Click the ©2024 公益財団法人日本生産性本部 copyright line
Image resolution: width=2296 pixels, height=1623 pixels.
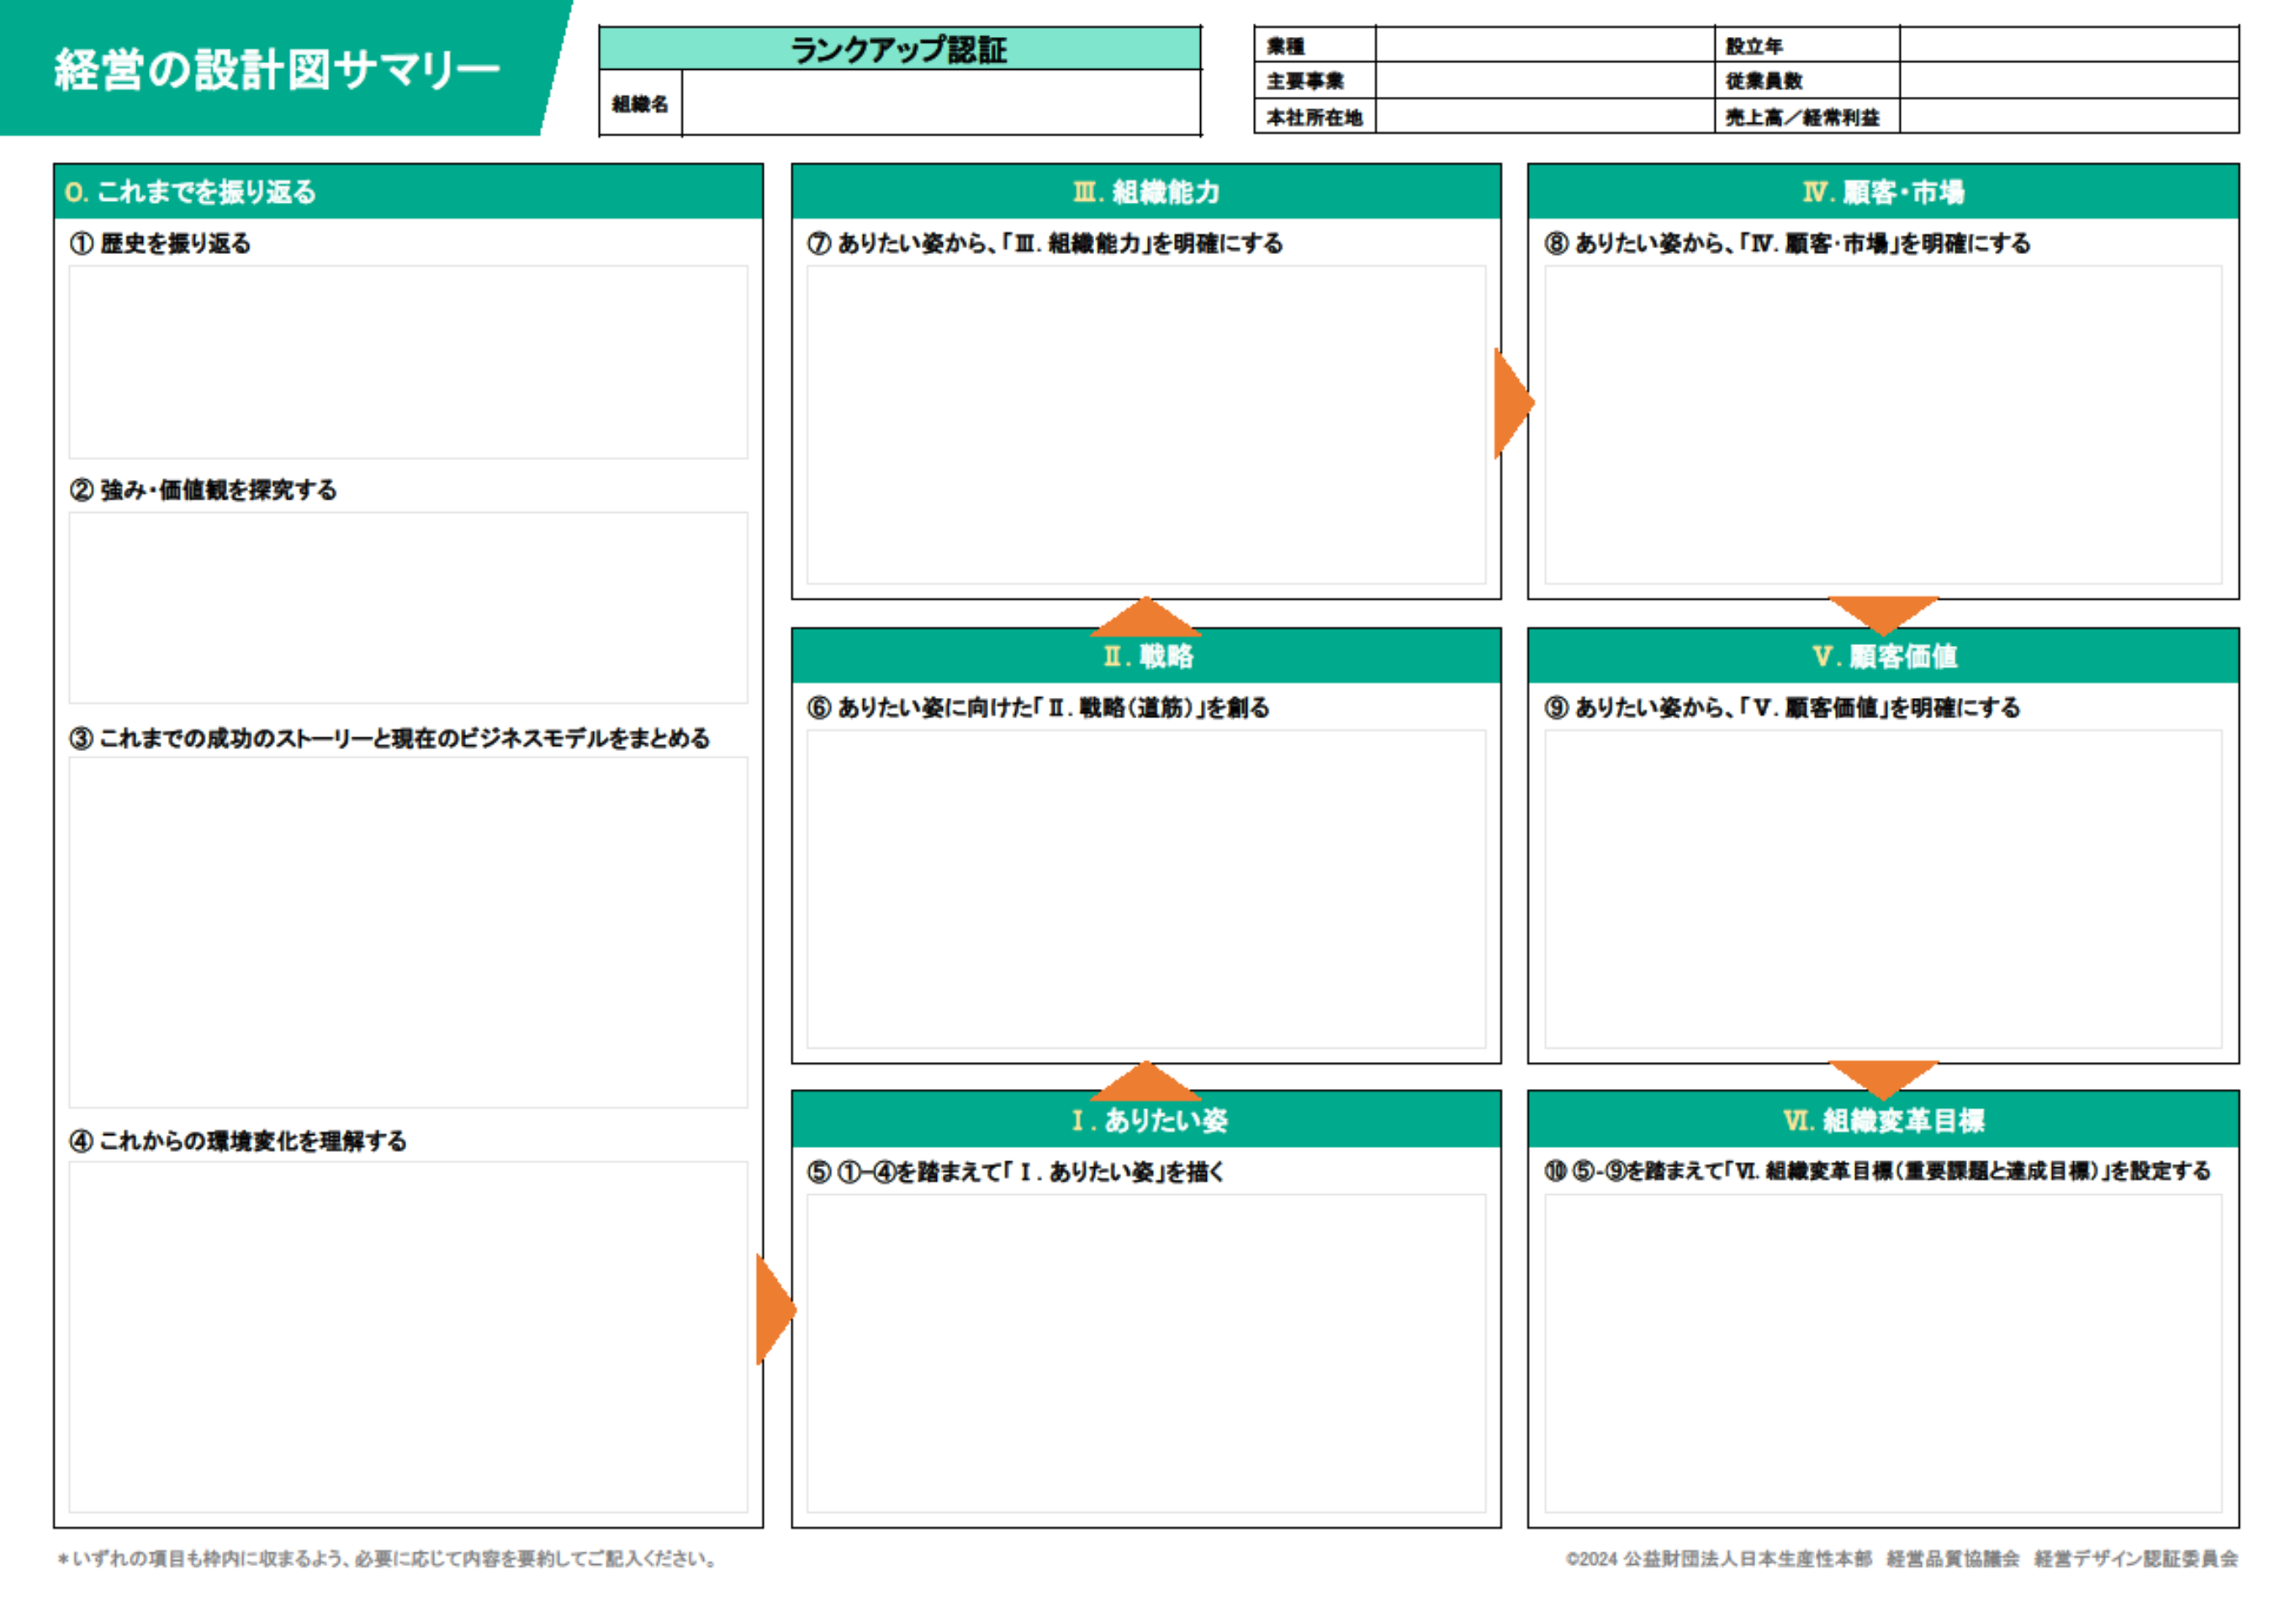point(1902,1559)
